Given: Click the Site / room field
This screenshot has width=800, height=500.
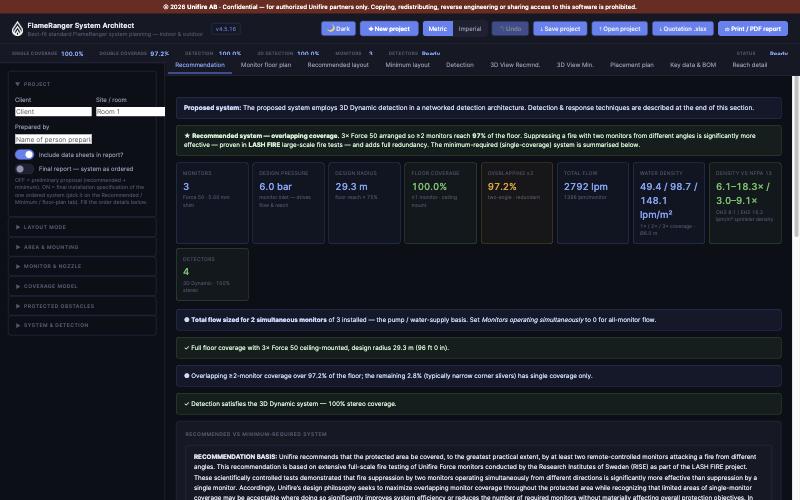Looking at the screenshot, I should (x=130, y=111).
